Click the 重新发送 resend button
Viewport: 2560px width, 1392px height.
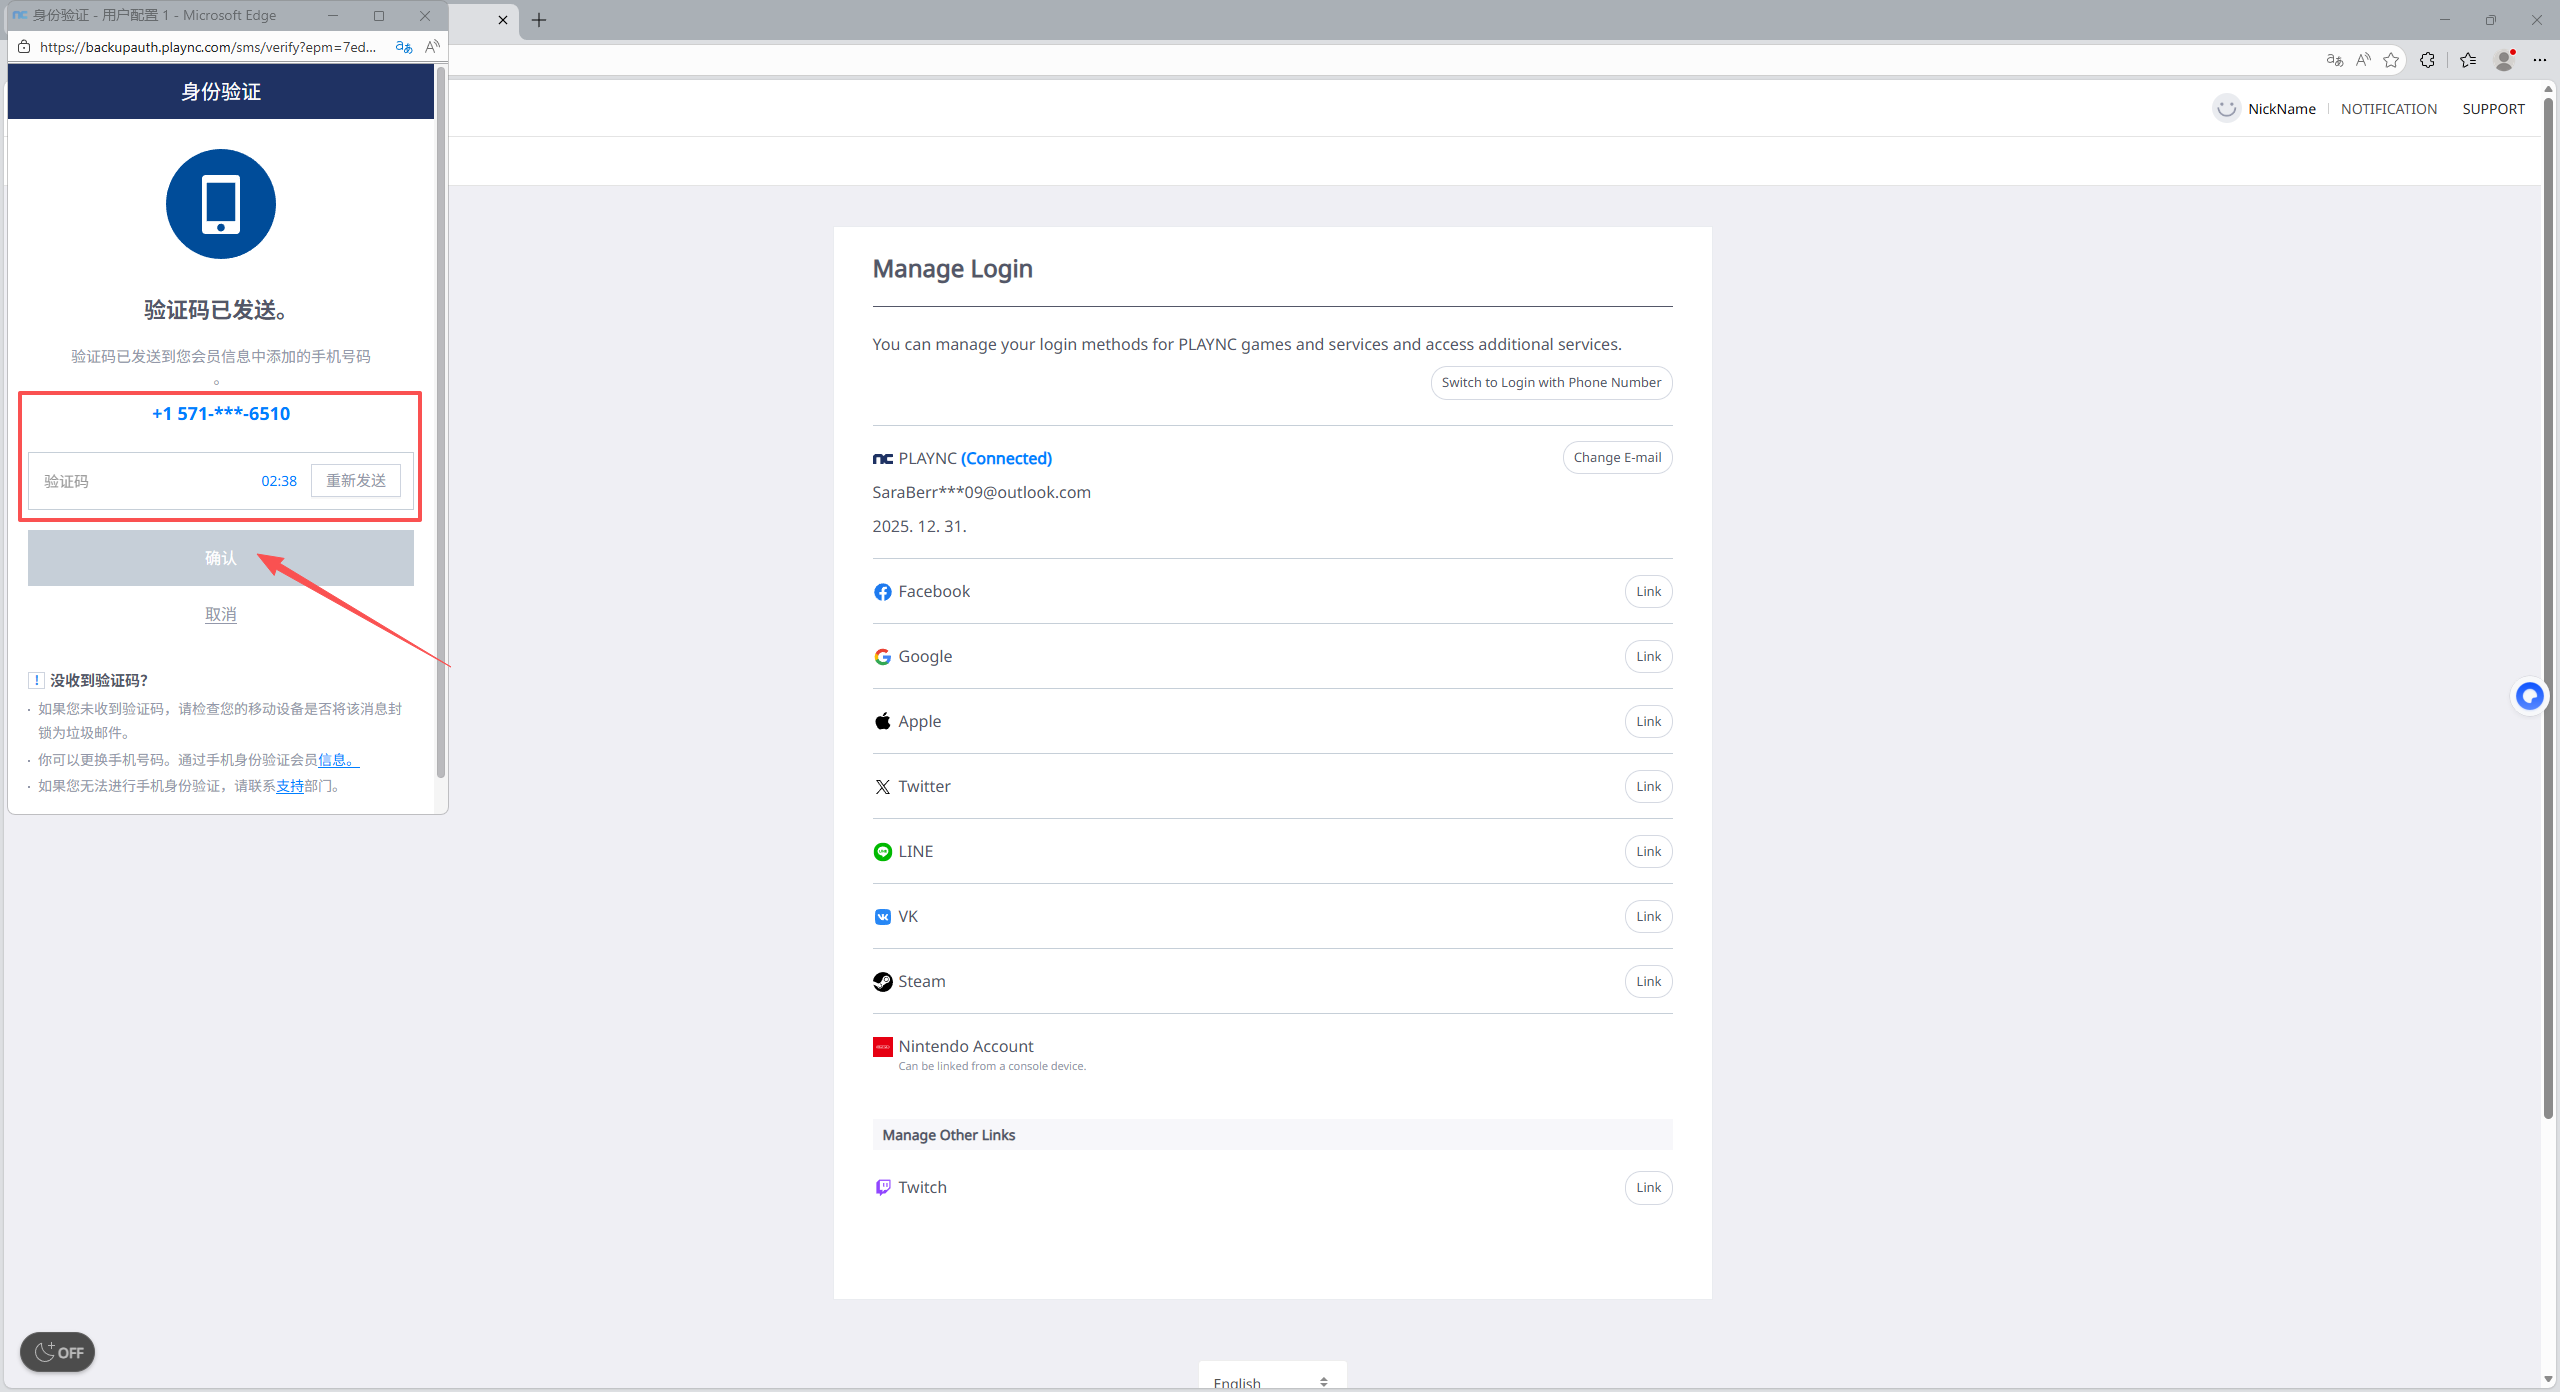point(356,481)
